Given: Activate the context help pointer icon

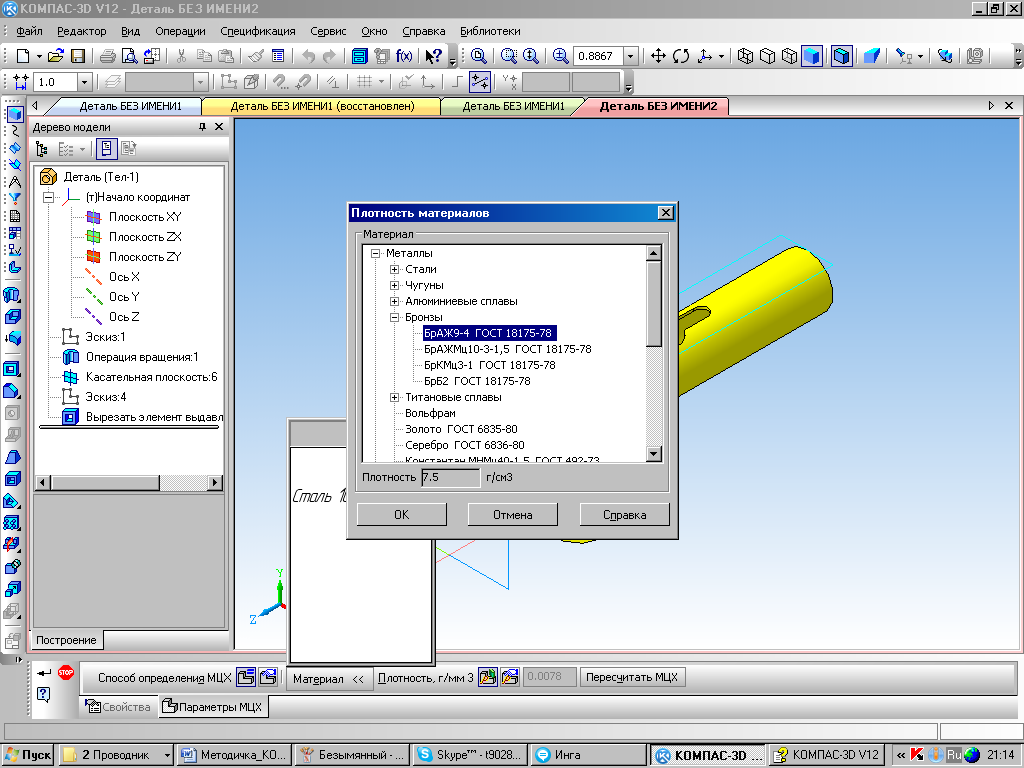Looking at the screenshot, I should click(434, 56).
